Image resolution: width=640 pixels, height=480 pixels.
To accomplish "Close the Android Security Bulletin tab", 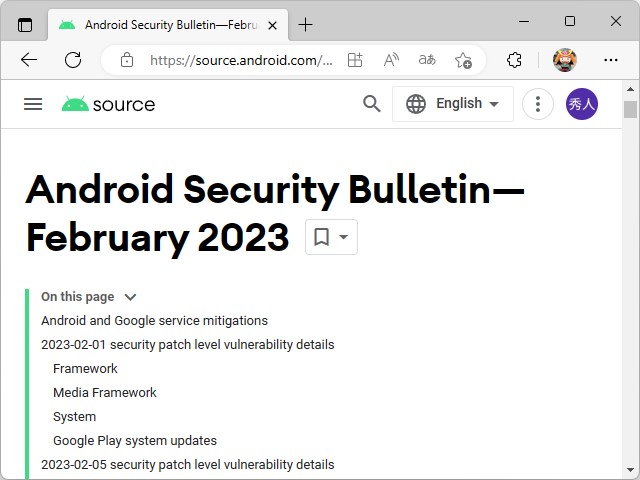I will pyautogui.click(x=272, y=25).
